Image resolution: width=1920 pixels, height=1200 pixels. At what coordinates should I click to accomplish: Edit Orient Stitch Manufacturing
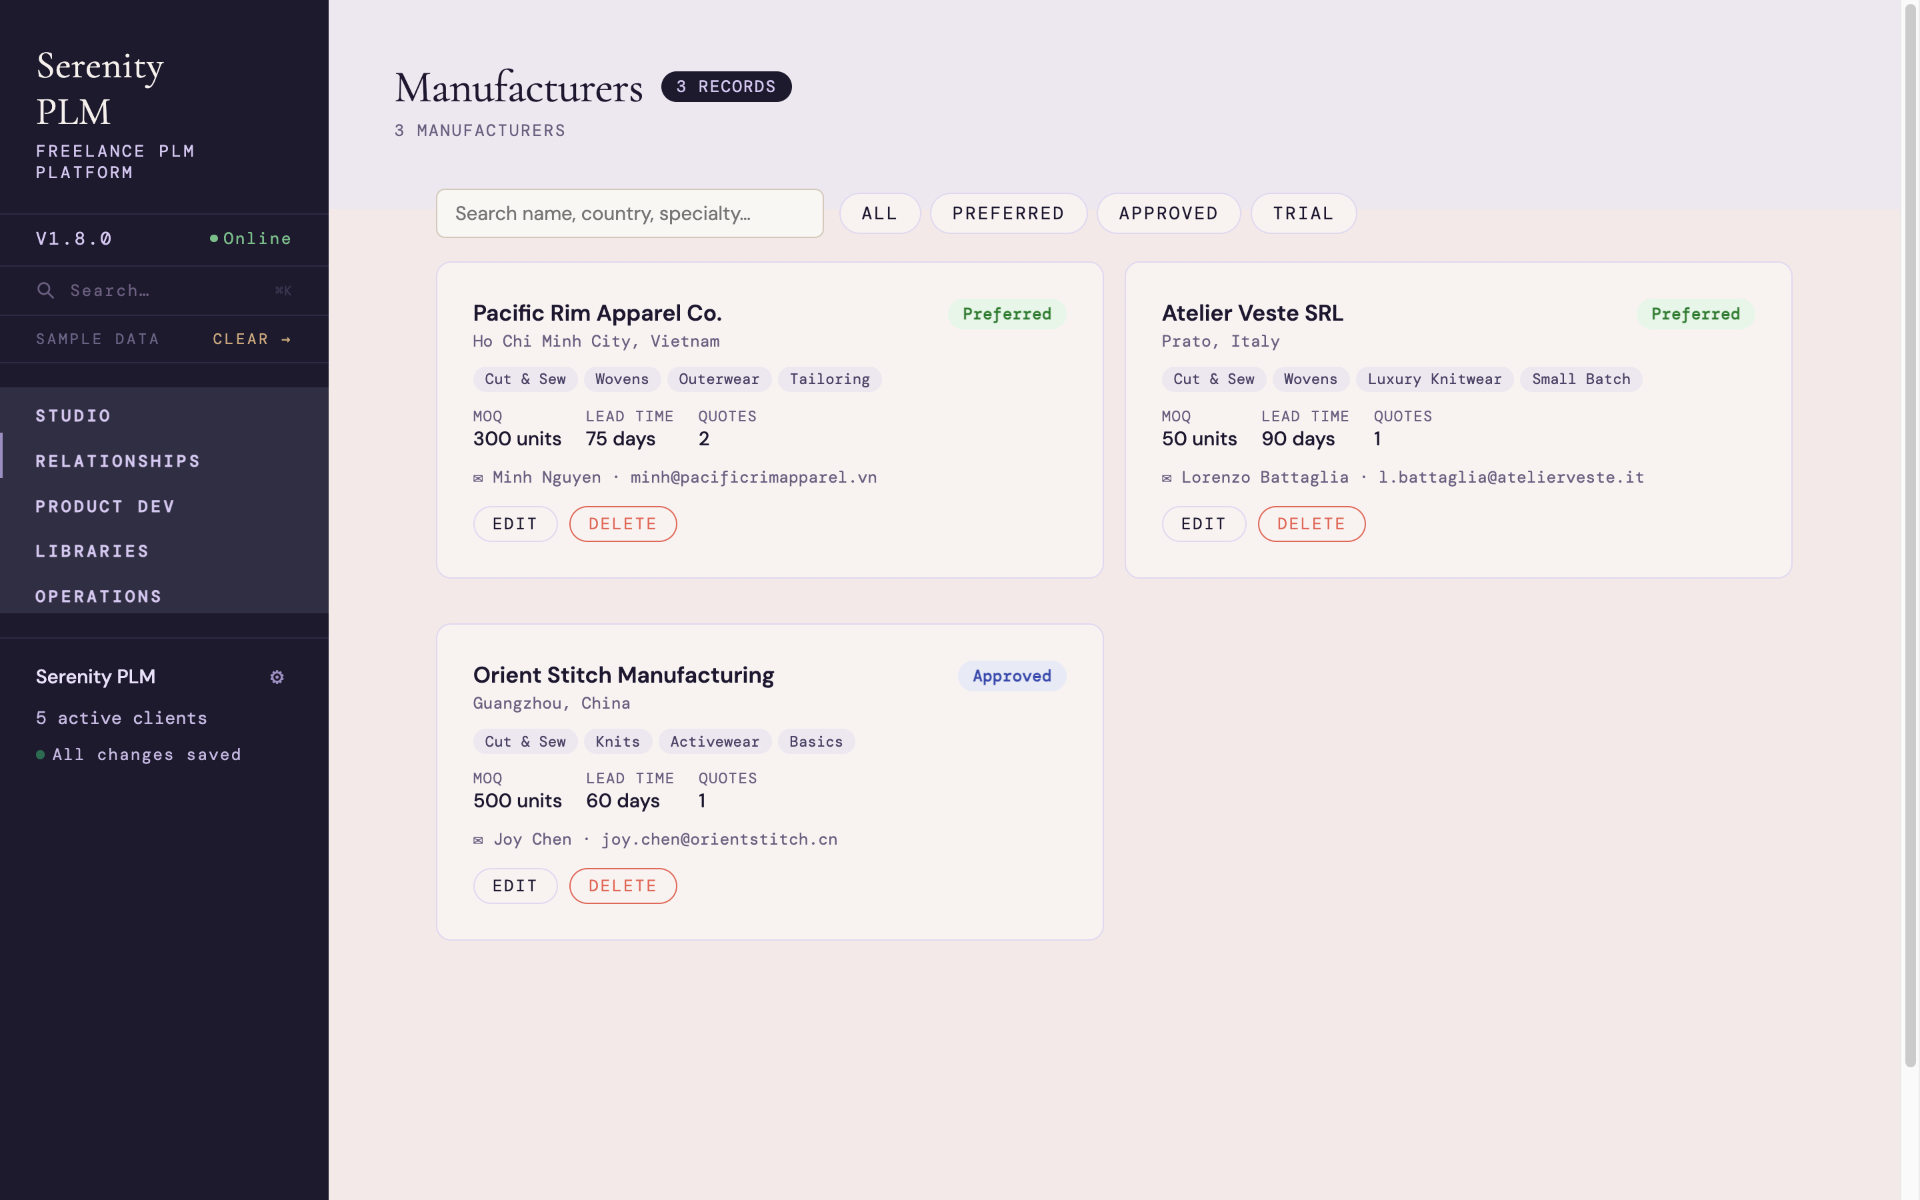(515, 886)
